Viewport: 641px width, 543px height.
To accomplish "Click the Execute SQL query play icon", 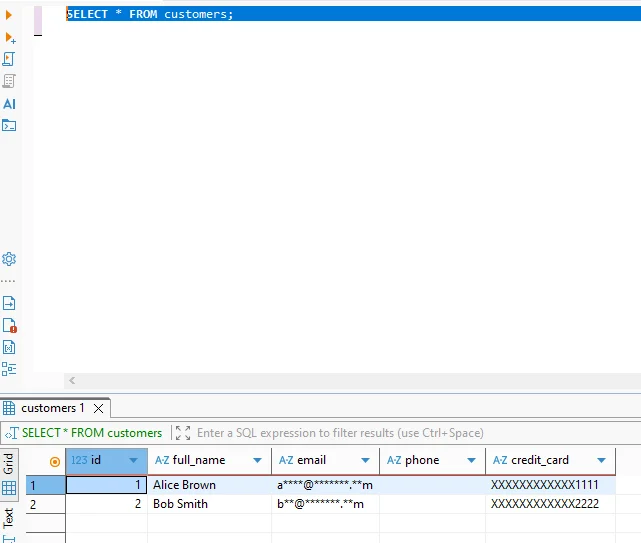I will coord(9,16).
